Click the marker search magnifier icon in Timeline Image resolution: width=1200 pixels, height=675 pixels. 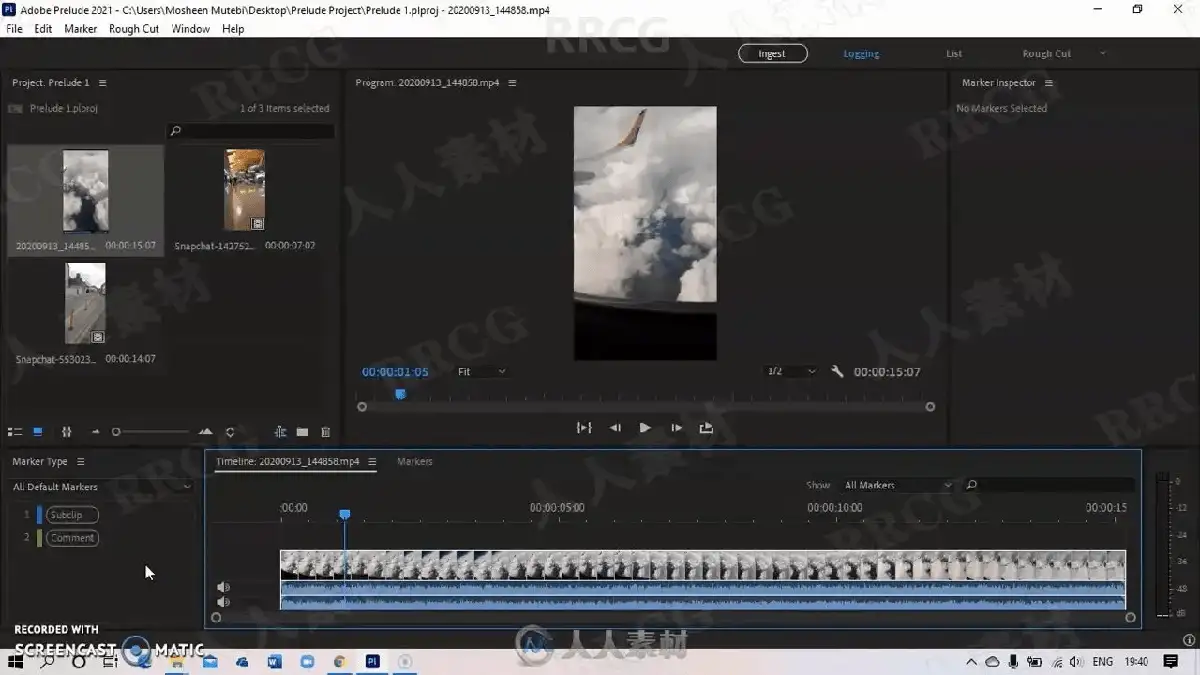pos(971,485)
